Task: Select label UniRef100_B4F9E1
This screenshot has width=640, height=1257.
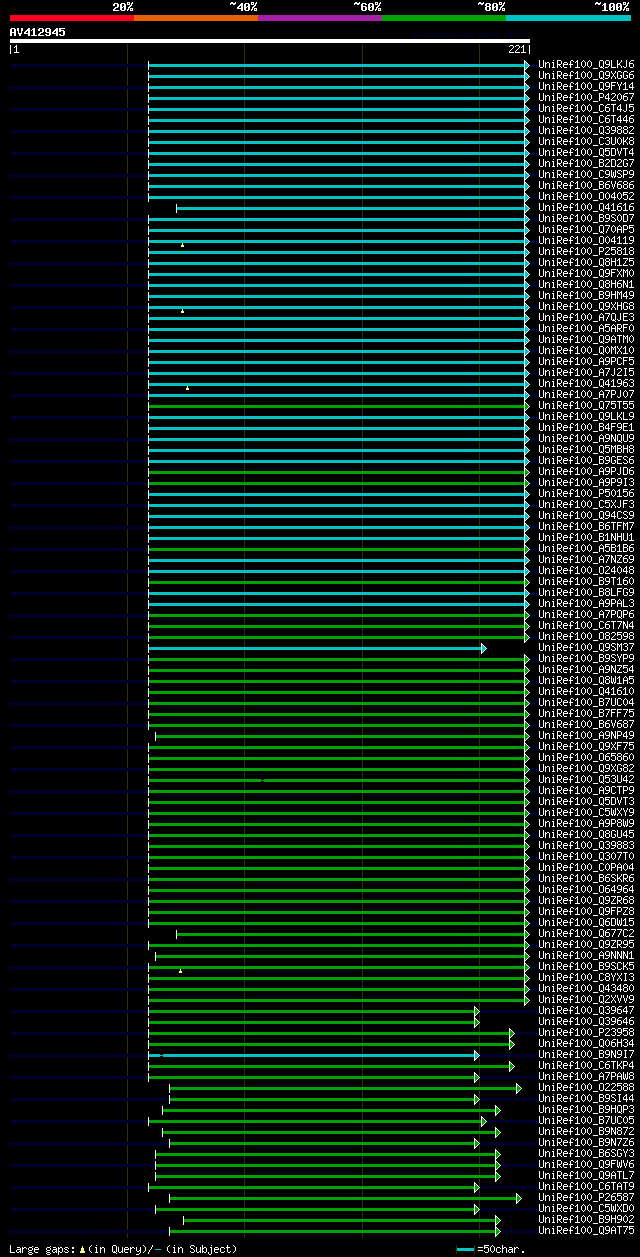Action: tap(586, 427)
